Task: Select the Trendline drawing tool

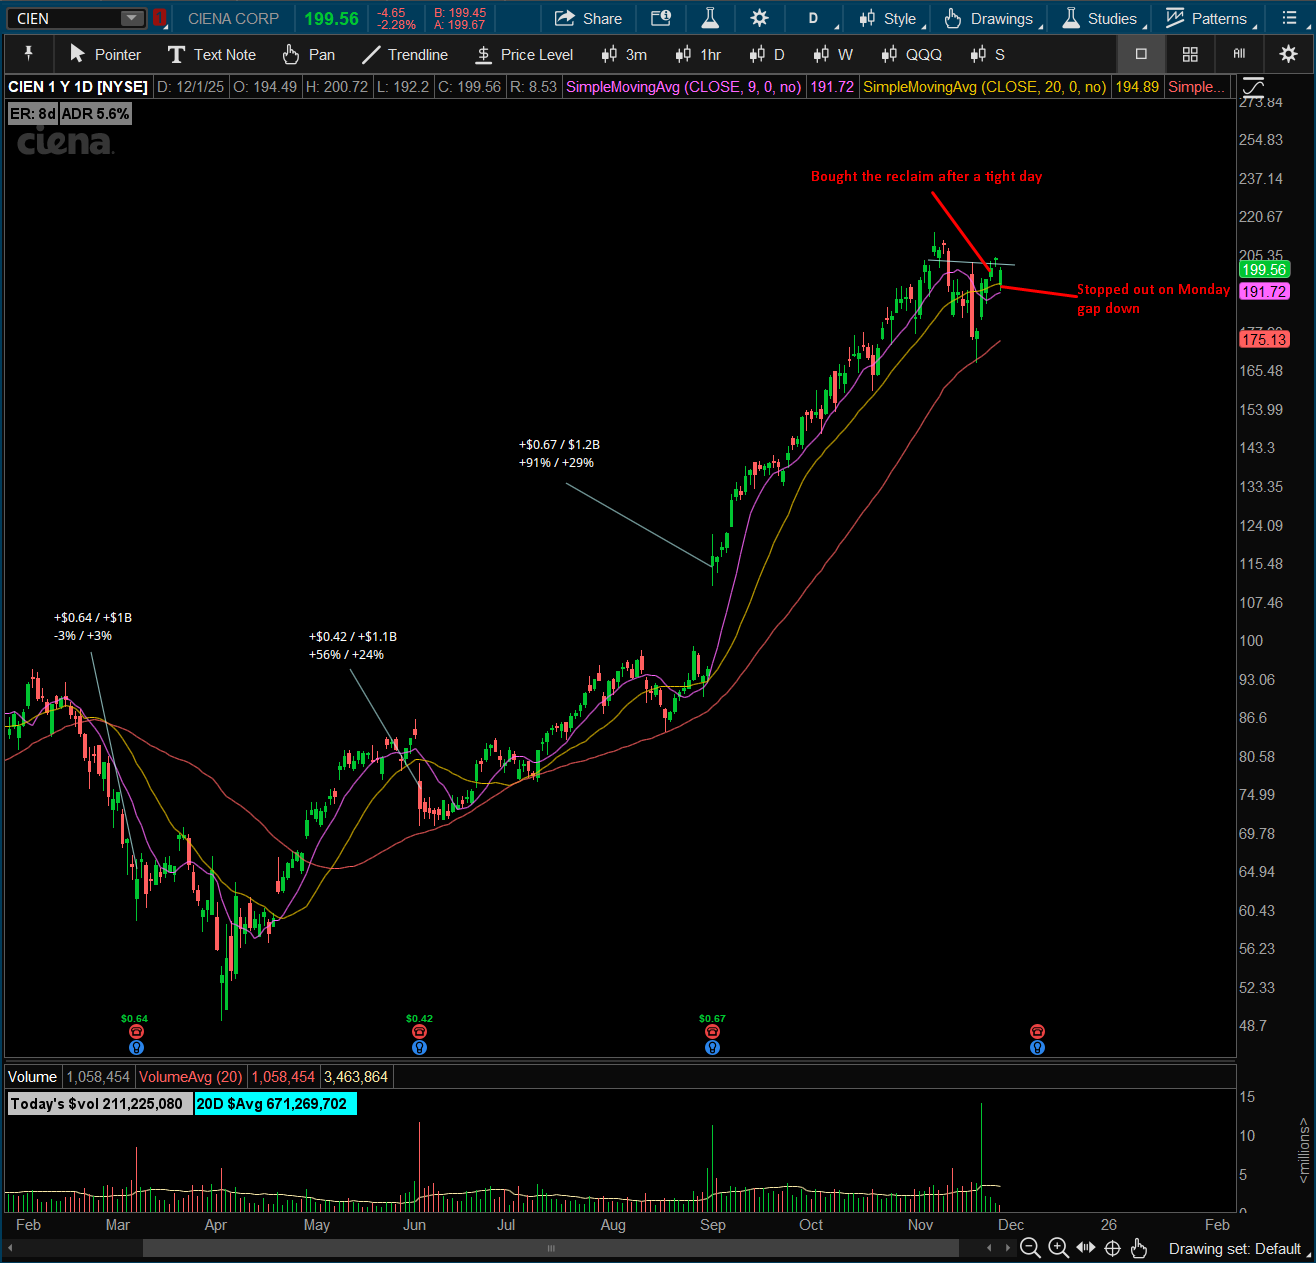Action: (x=405, y=54)
